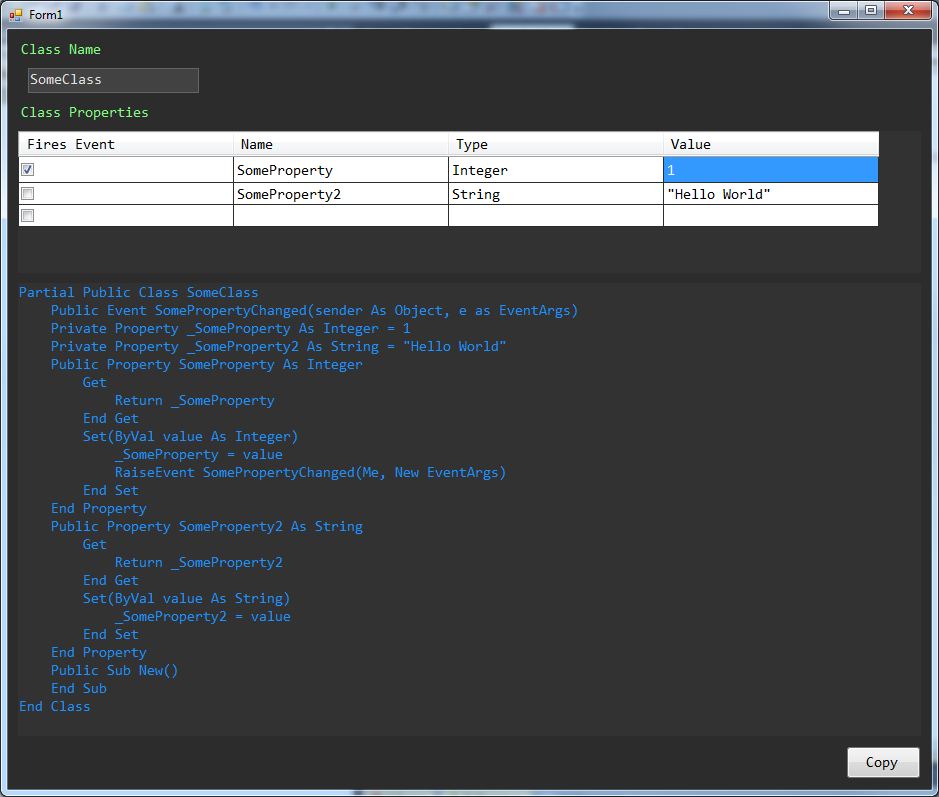The width and height of the screenshot is (939, 797).
Task: Click the Private Property _SomeProperty2 line
Action: point(278,346)
